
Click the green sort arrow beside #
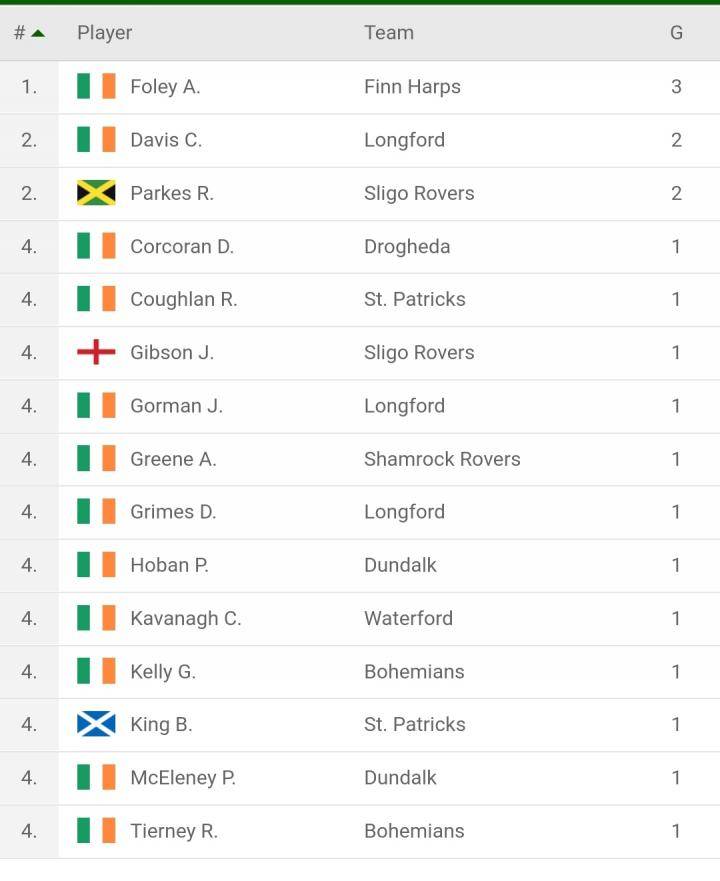[x=38, y=34]
